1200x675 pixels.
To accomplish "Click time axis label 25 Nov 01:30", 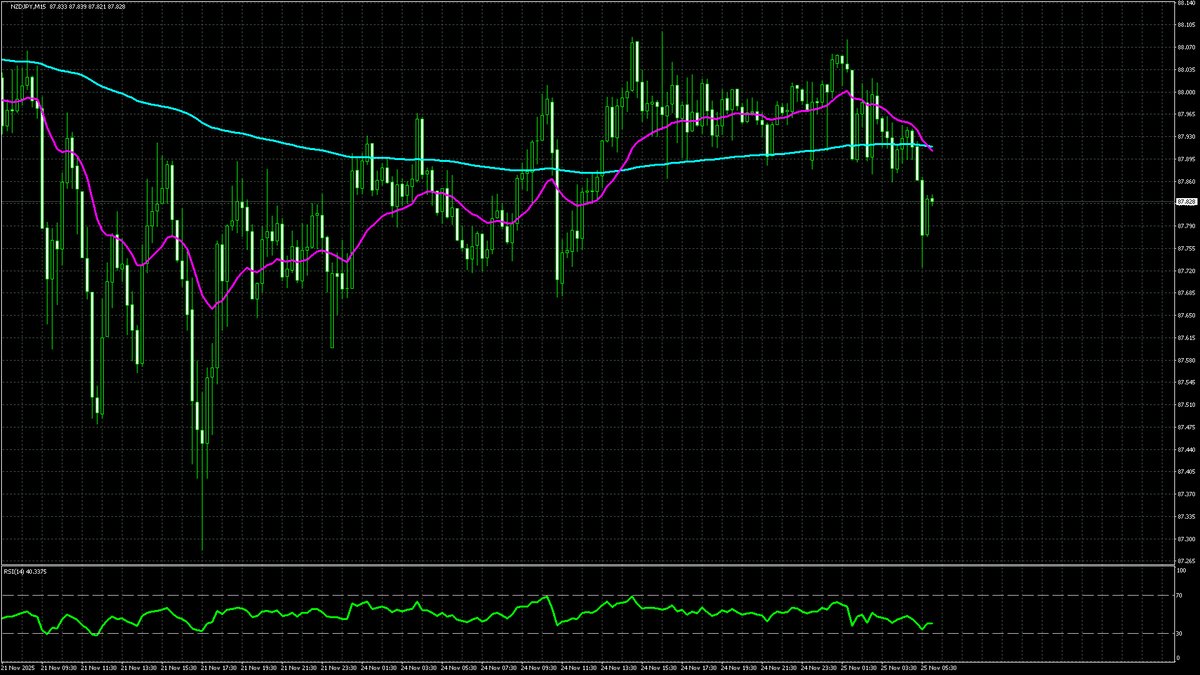I will pyautogui.click(x=861, y=668).
